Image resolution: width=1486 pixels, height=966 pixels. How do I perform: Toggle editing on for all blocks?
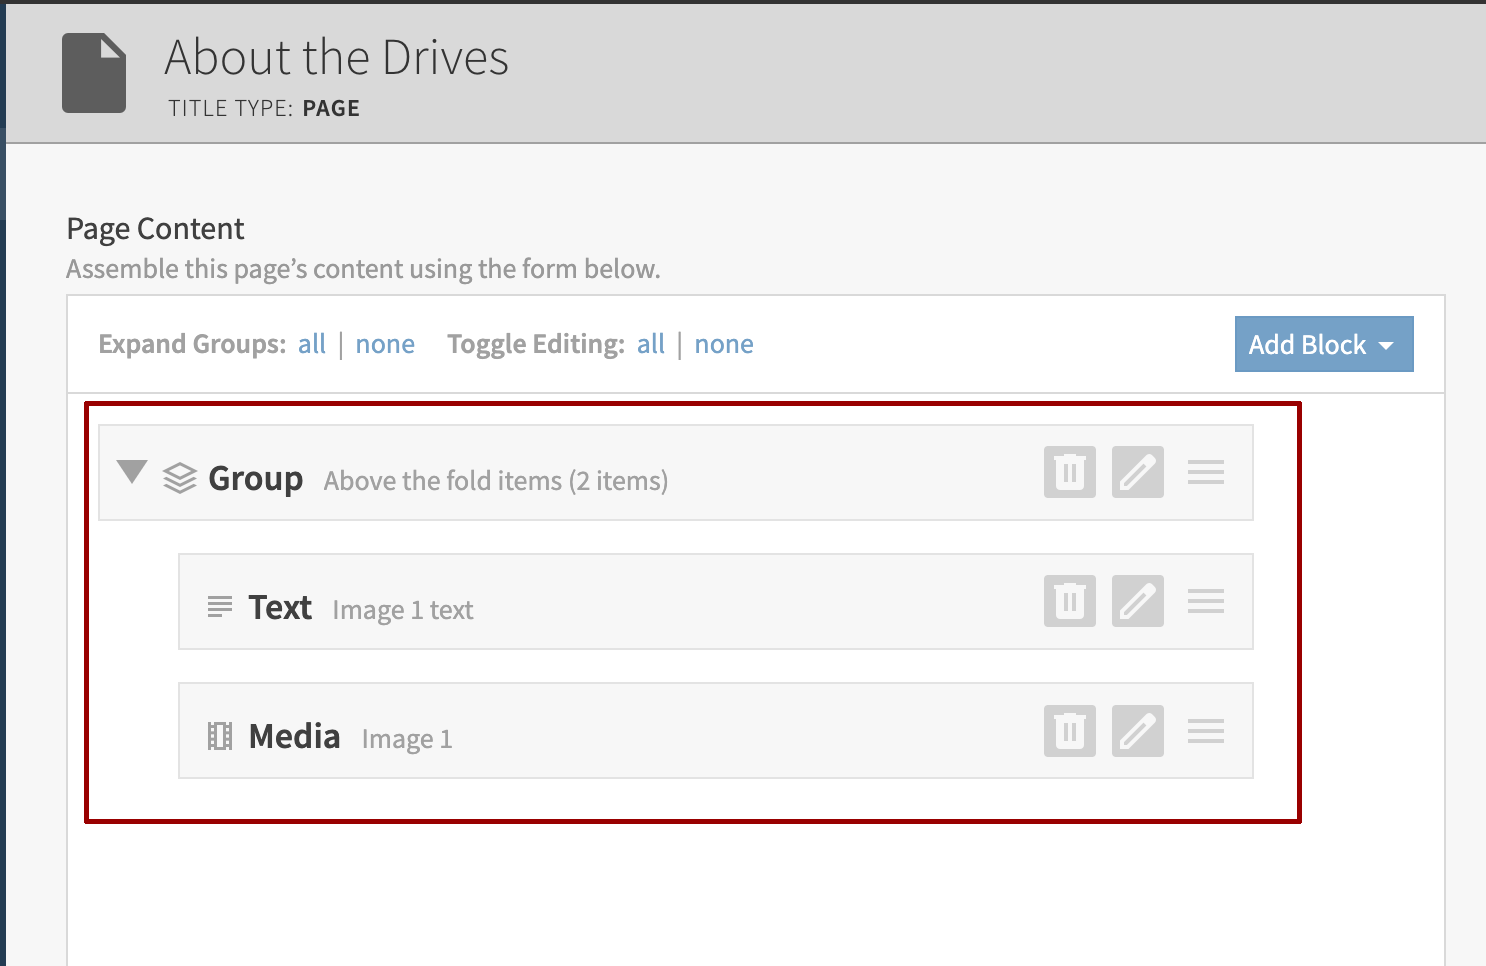point(650,343)
